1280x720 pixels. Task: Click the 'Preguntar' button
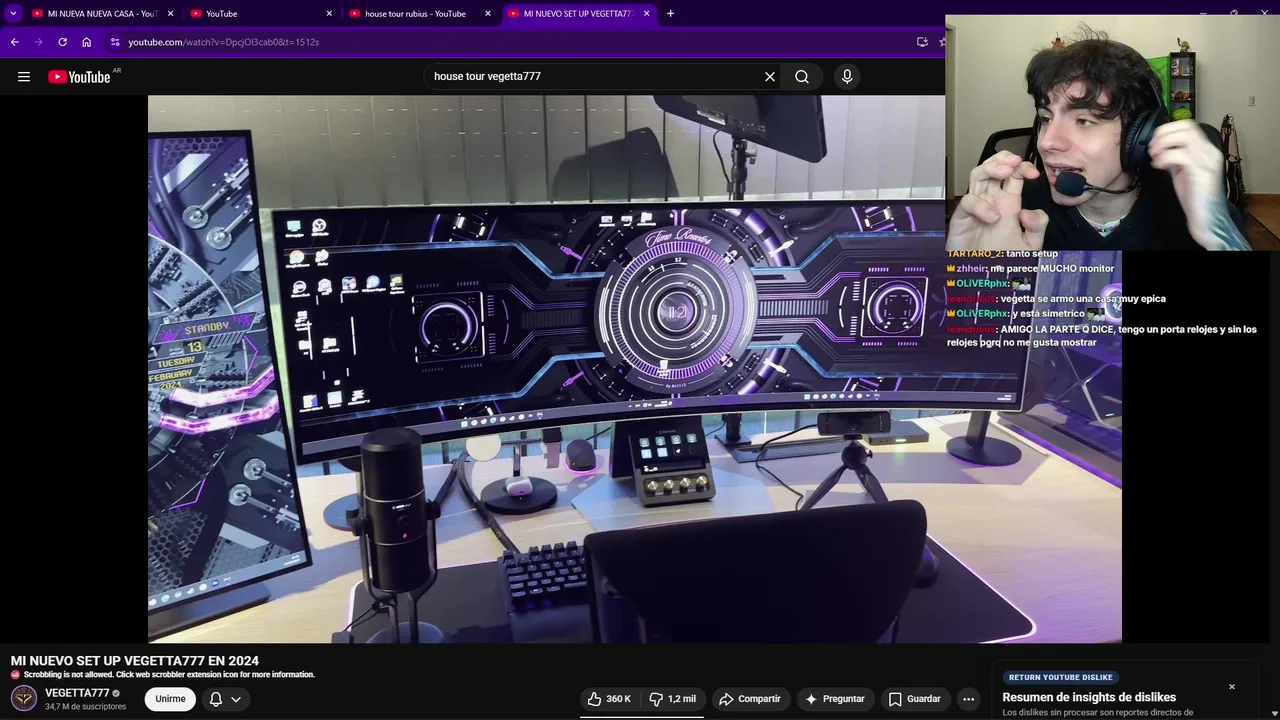[x=834, y=699]
